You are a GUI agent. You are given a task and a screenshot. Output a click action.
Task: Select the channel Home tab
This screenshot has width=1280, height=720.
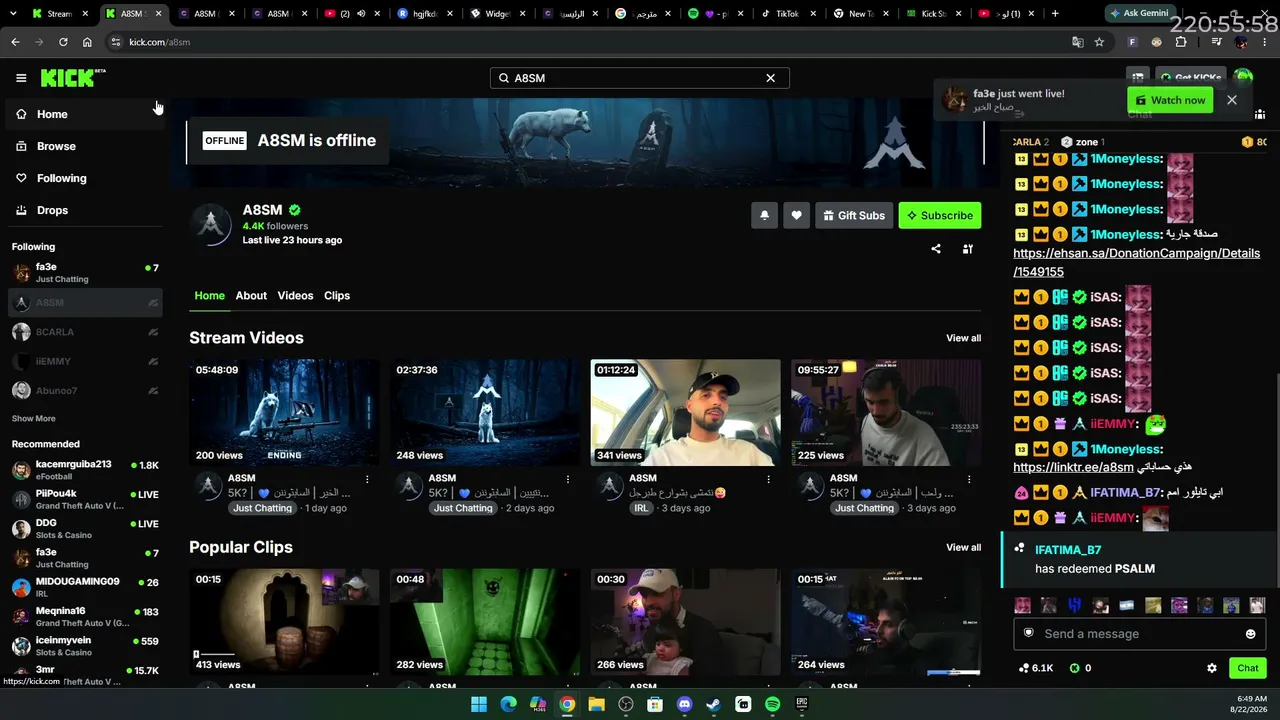pos(209,296)
